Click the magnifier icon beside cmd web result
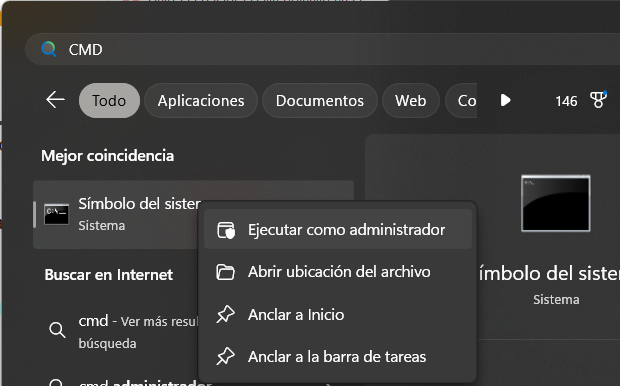620x386 pixels. click(57, 329)
